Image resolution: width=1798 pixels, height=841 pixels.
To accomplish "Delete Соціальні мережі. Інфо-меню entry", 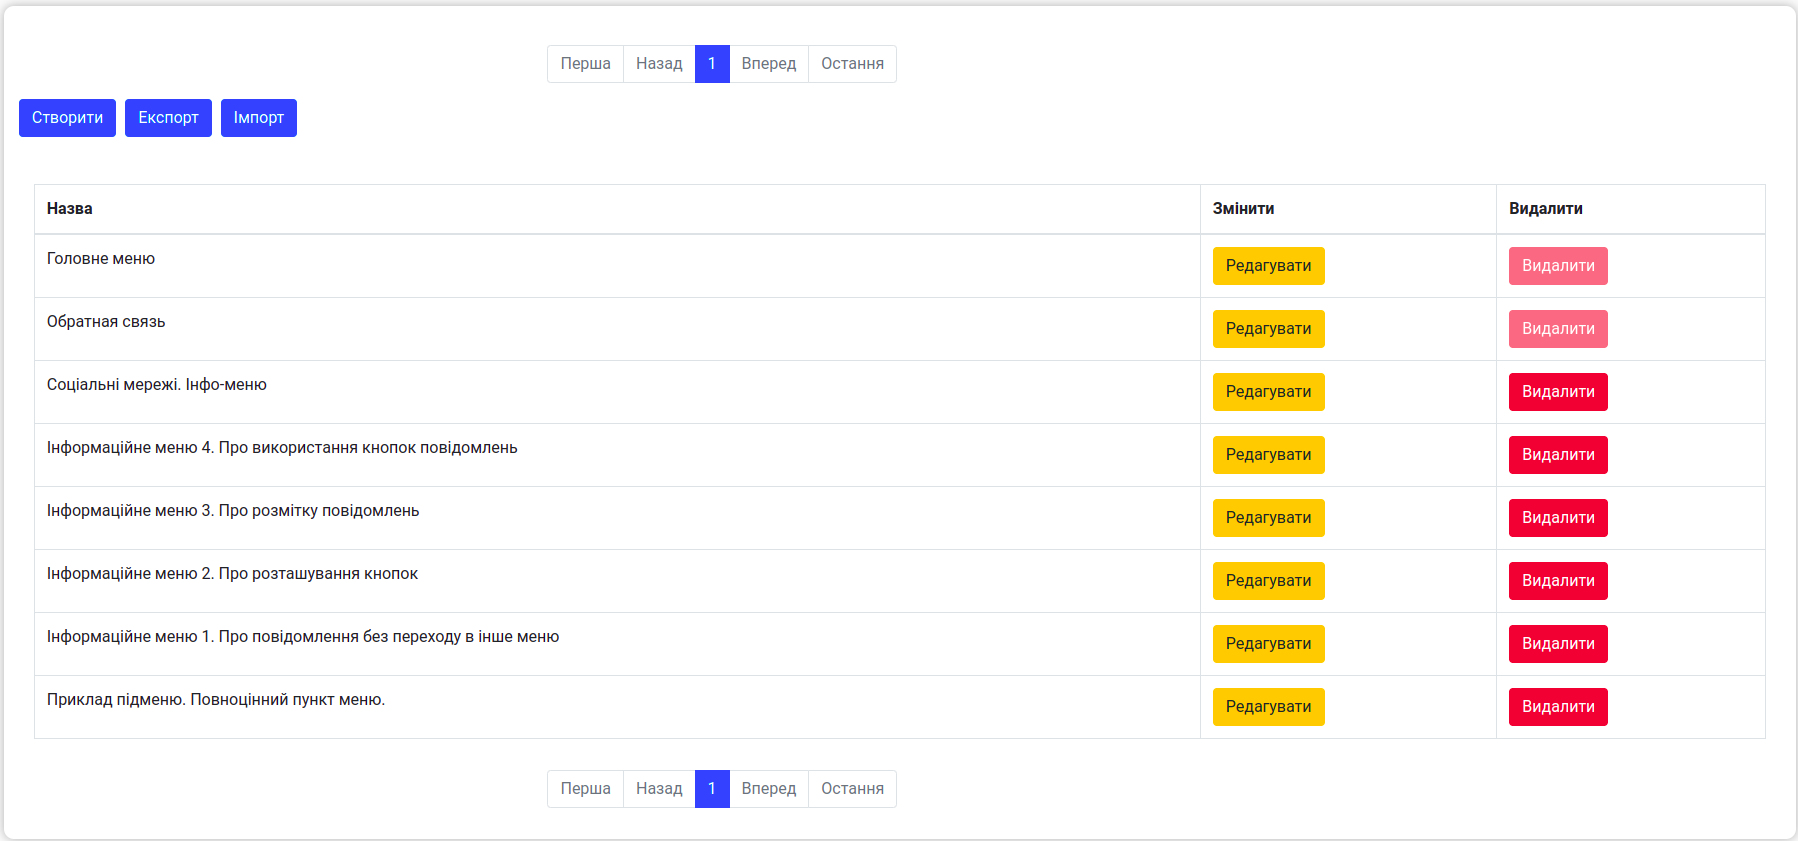I will (1557, 392).
